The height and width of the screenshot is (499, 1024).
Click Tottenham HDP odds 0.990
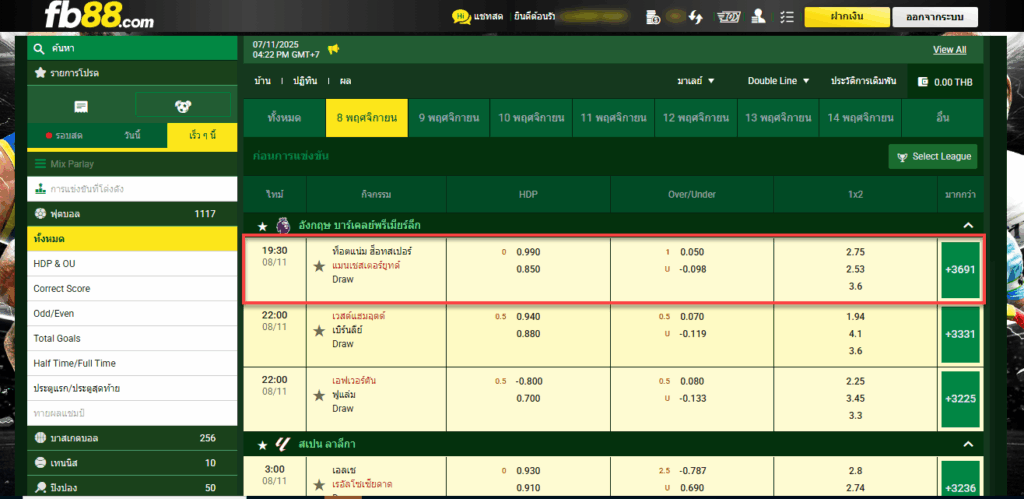(x=528, y=252)
